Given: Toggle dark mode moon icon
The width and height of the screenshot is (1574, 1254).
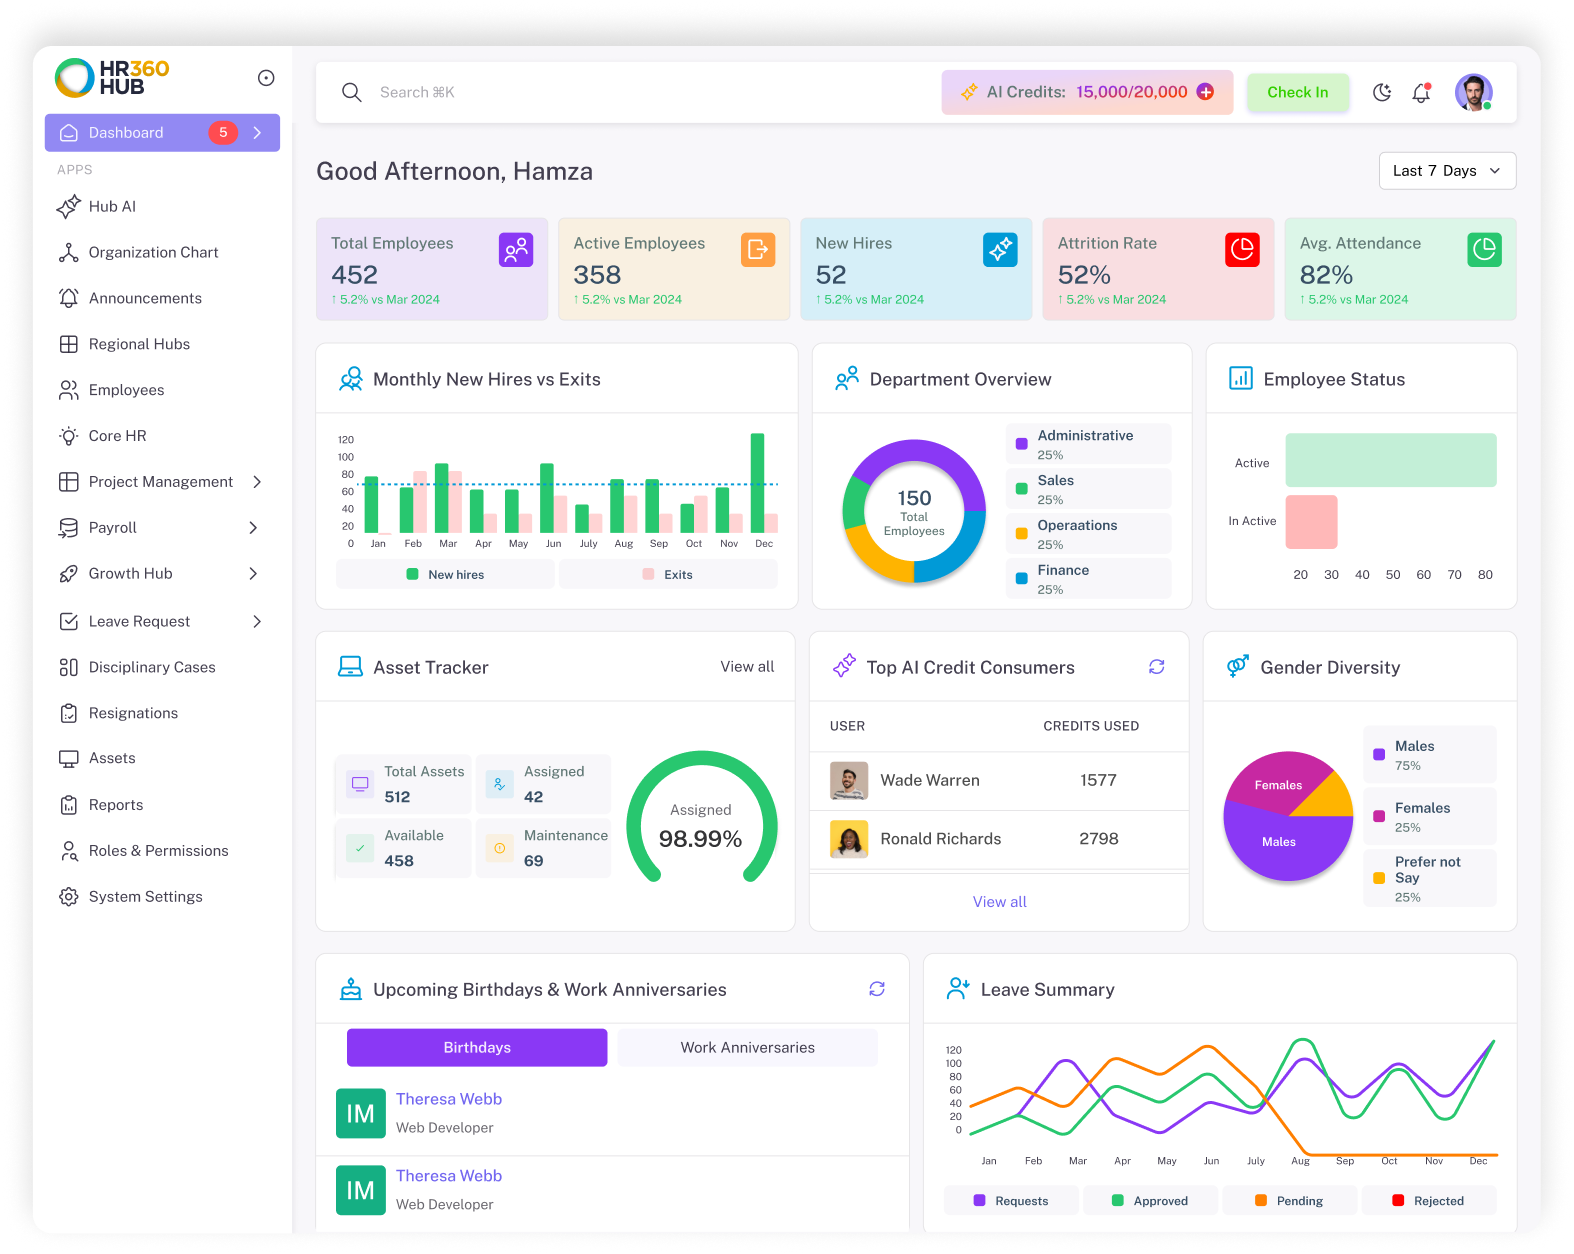Looking at the screenshot, I should (x=1382, y=92).
